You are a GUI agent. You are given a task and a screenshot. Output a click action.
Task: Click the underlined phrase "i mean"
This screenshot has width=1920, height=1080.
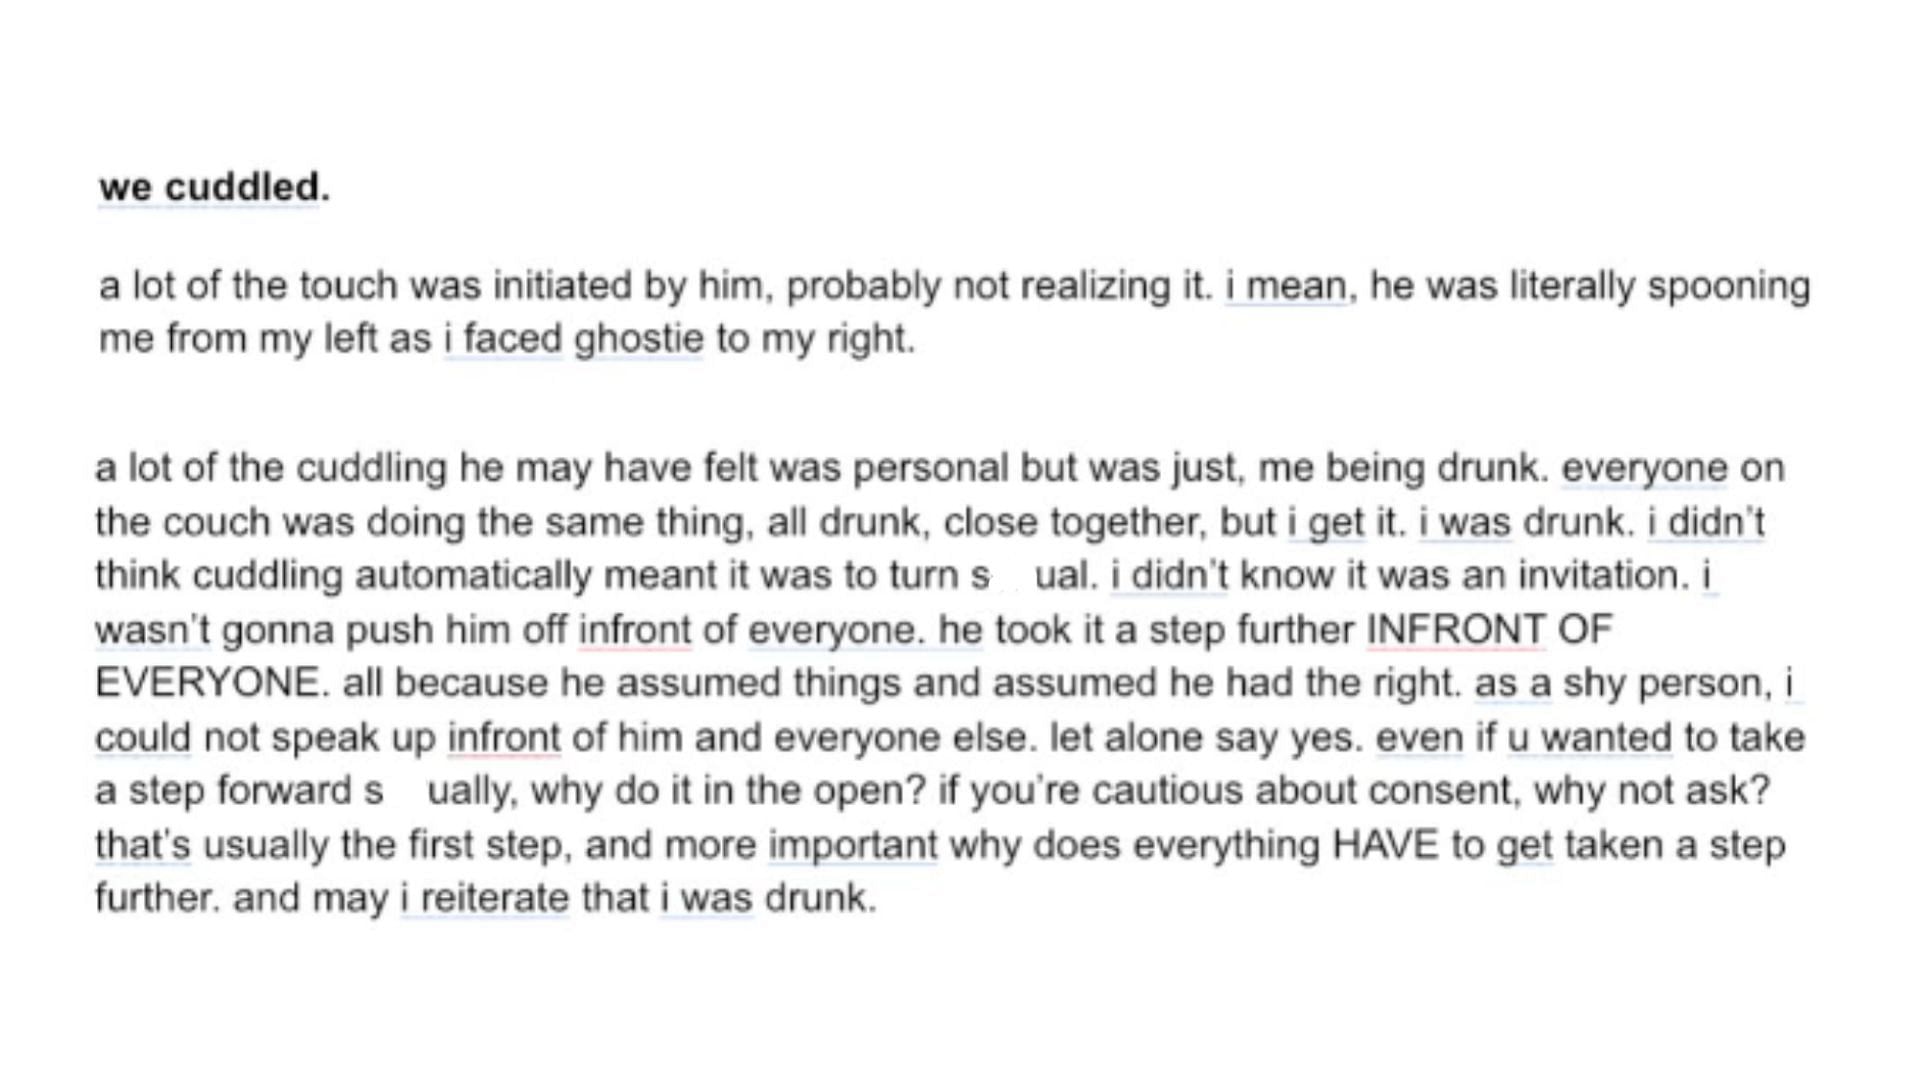[1286, 286]
